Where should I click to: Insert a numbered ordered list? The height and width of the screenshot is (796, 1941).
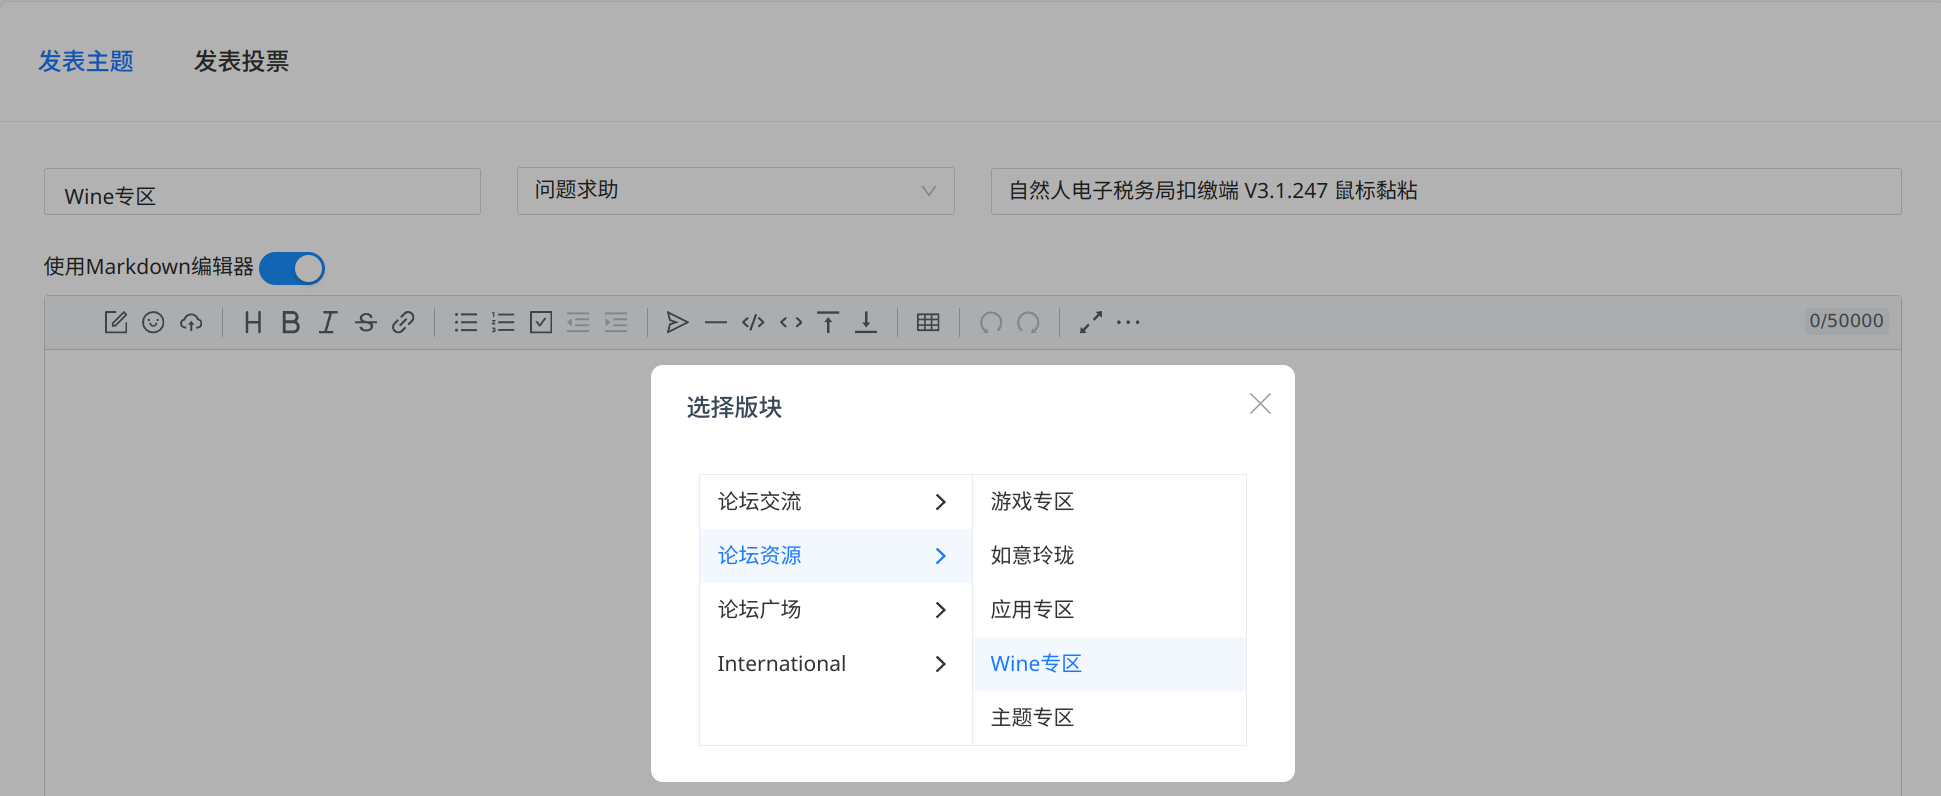click(x=503, y=322)
